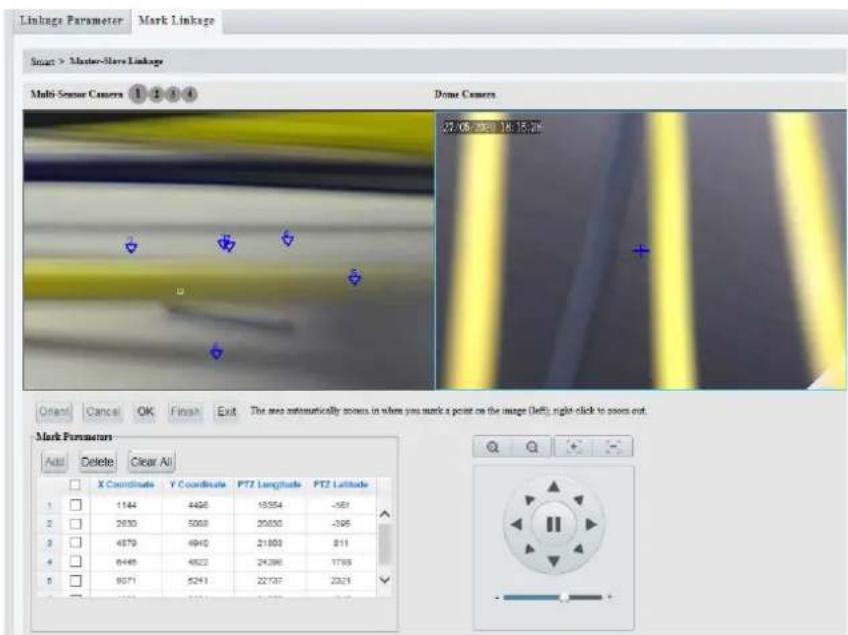Click the zoom in magnifier icon
The width and height of the screenshot is (848, 635).
click(x=492, y=447)
